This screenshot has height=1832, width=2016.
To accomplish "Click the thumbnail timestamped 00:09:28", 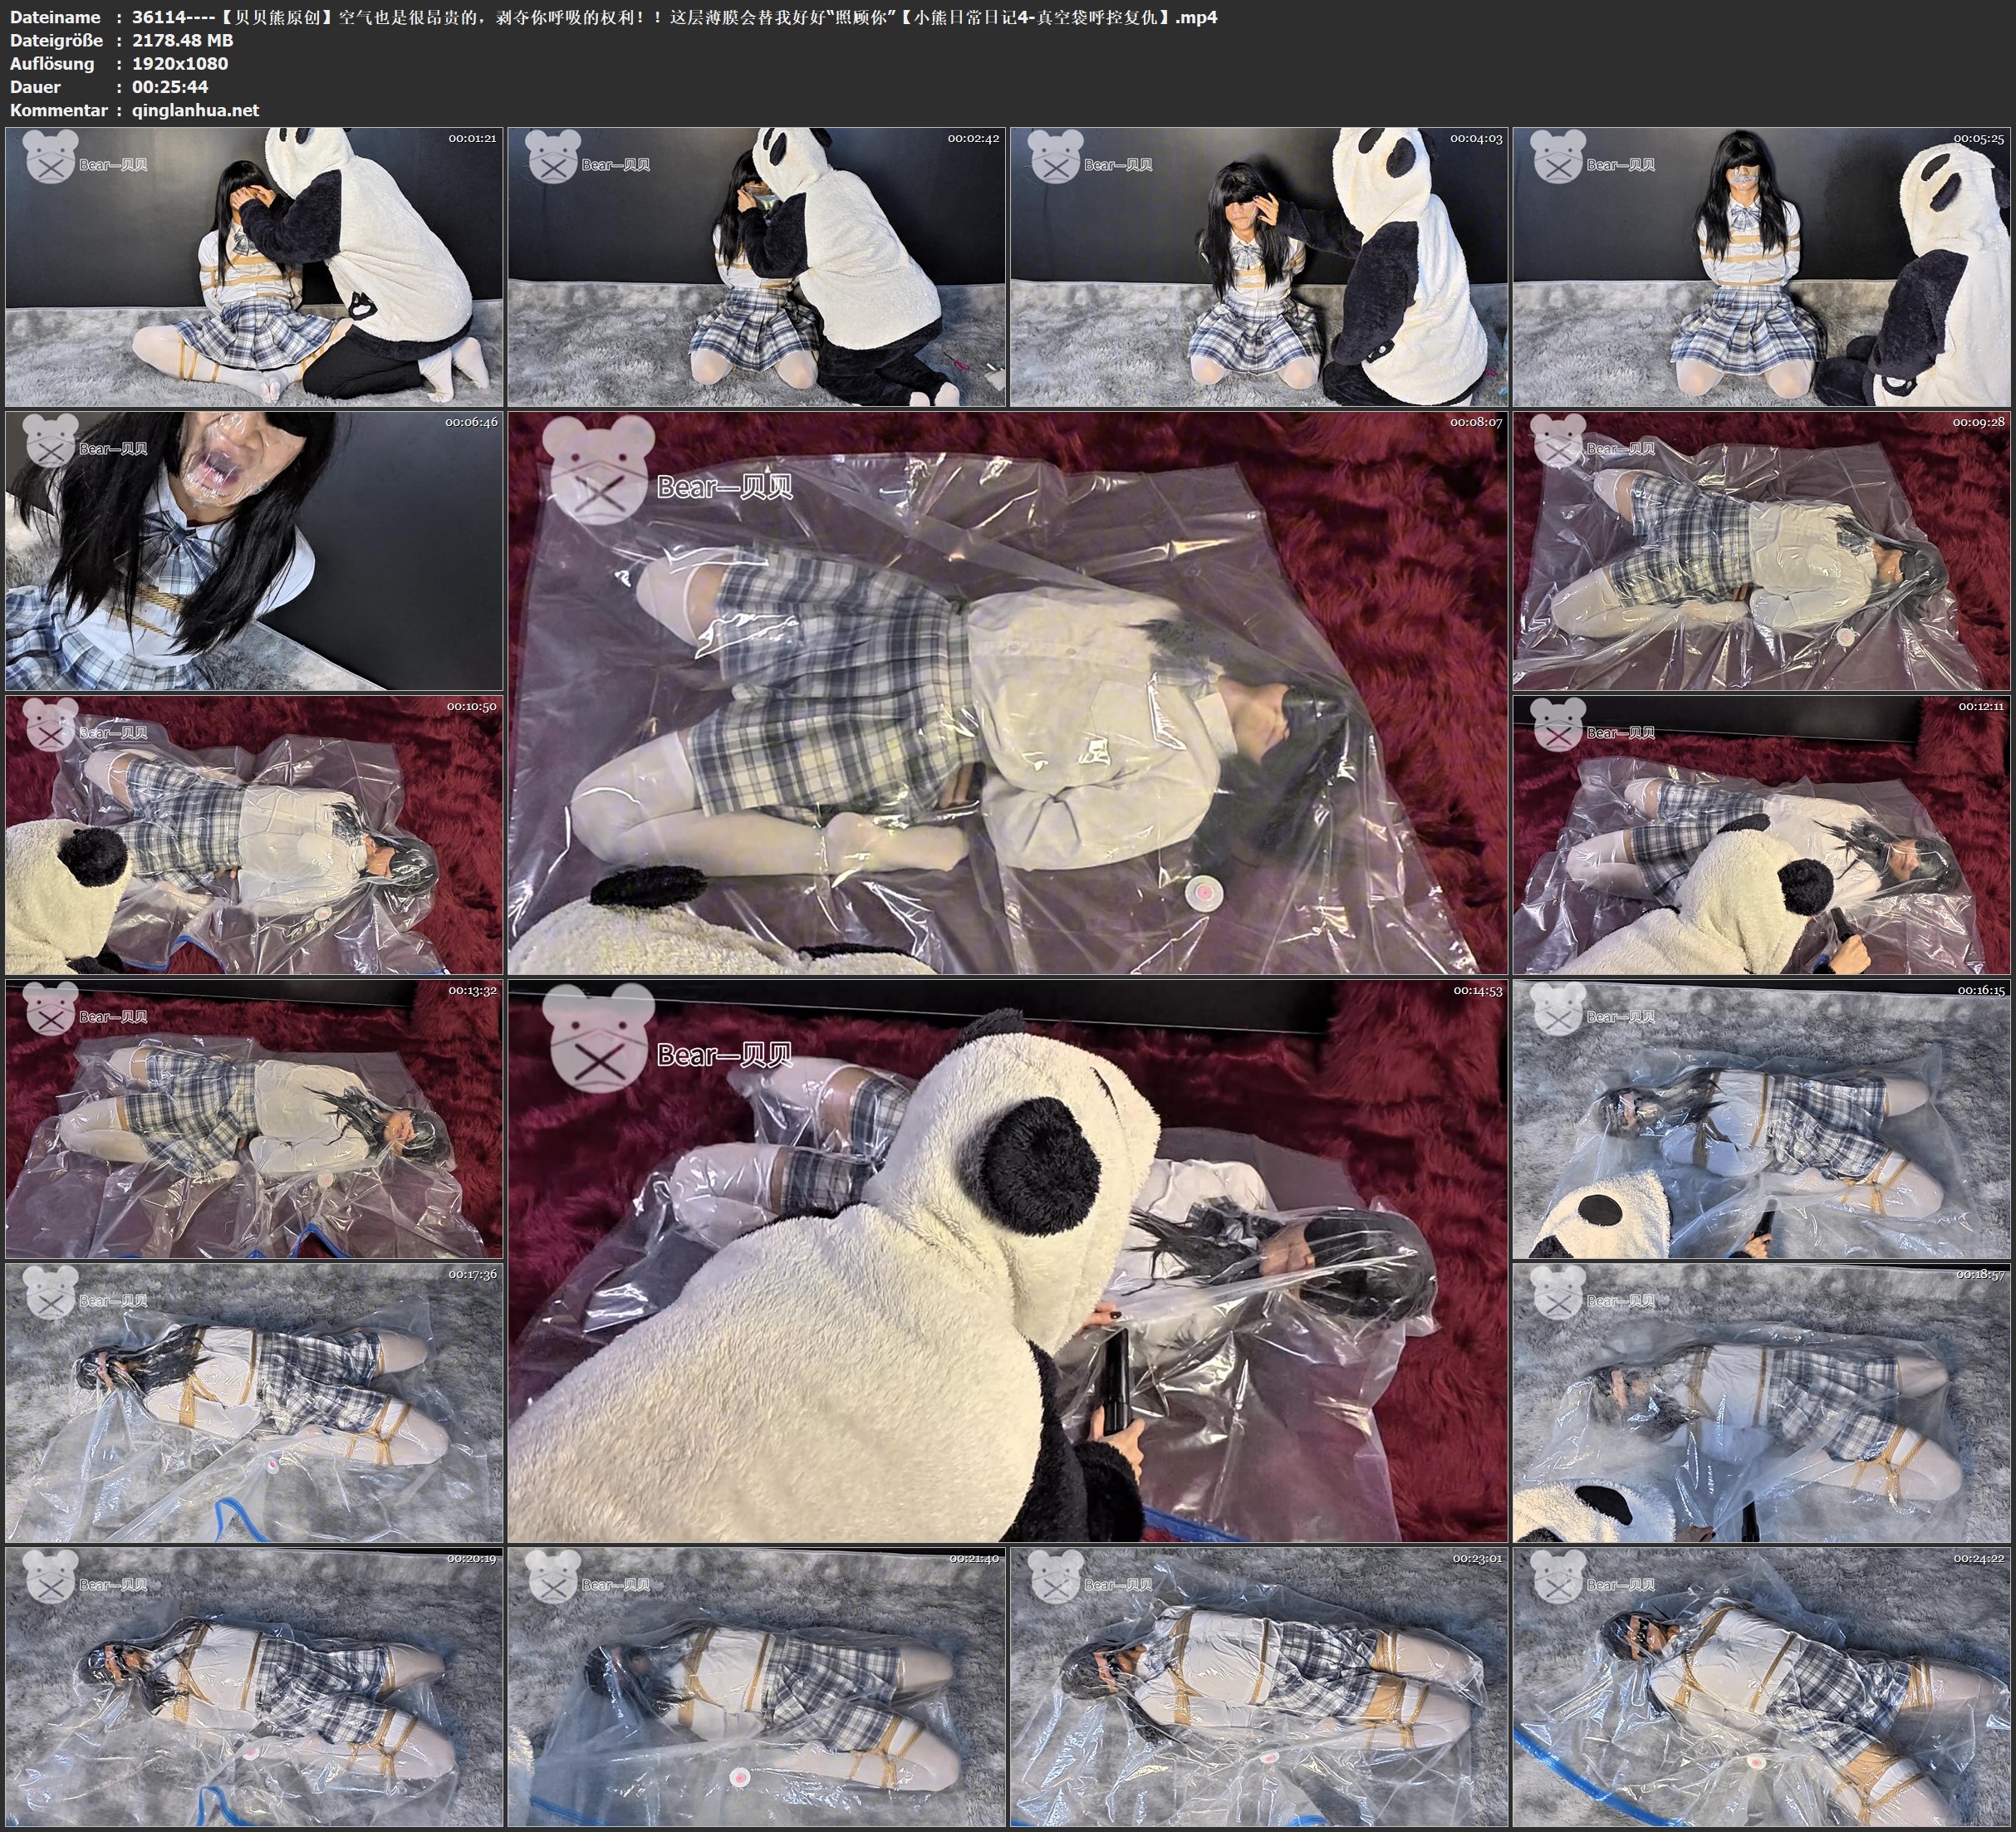I will (x=1762, y=551).
